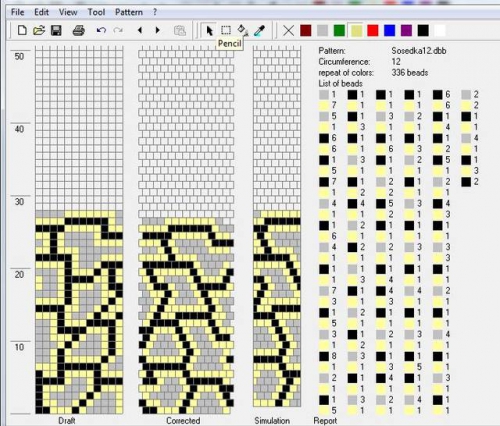Click the question mark help menu
This screenshot has height=426, width=500.
(x=155, y=12)
